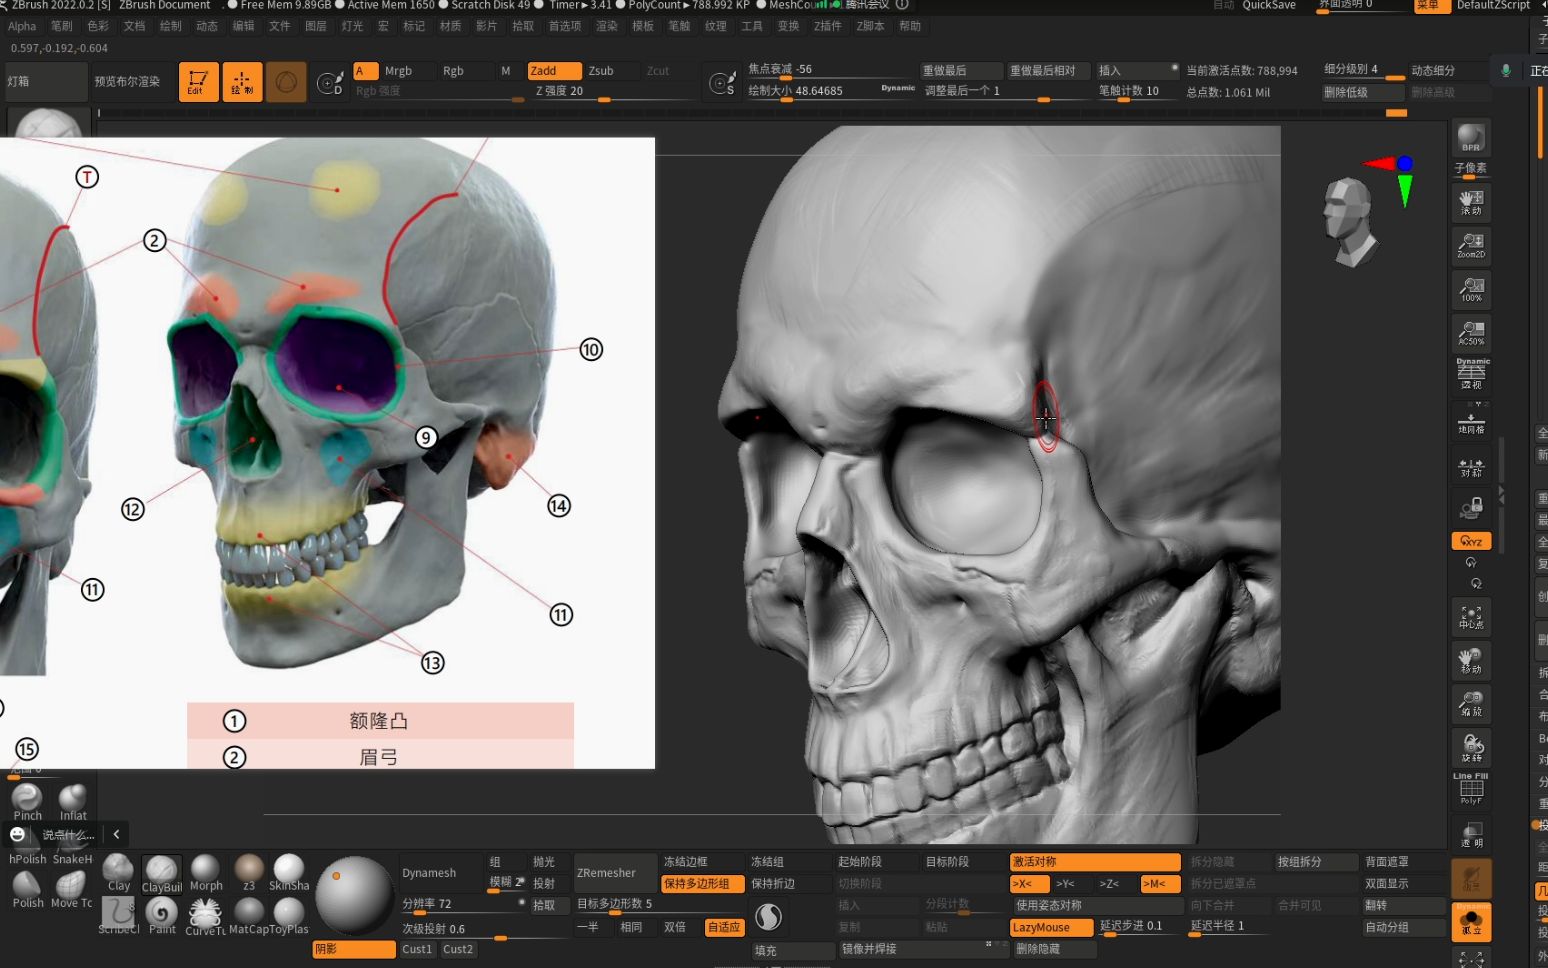Select the ClayBuildup brush
The height and width of the screenshot is (968, 1548).
tap(161, 874)
